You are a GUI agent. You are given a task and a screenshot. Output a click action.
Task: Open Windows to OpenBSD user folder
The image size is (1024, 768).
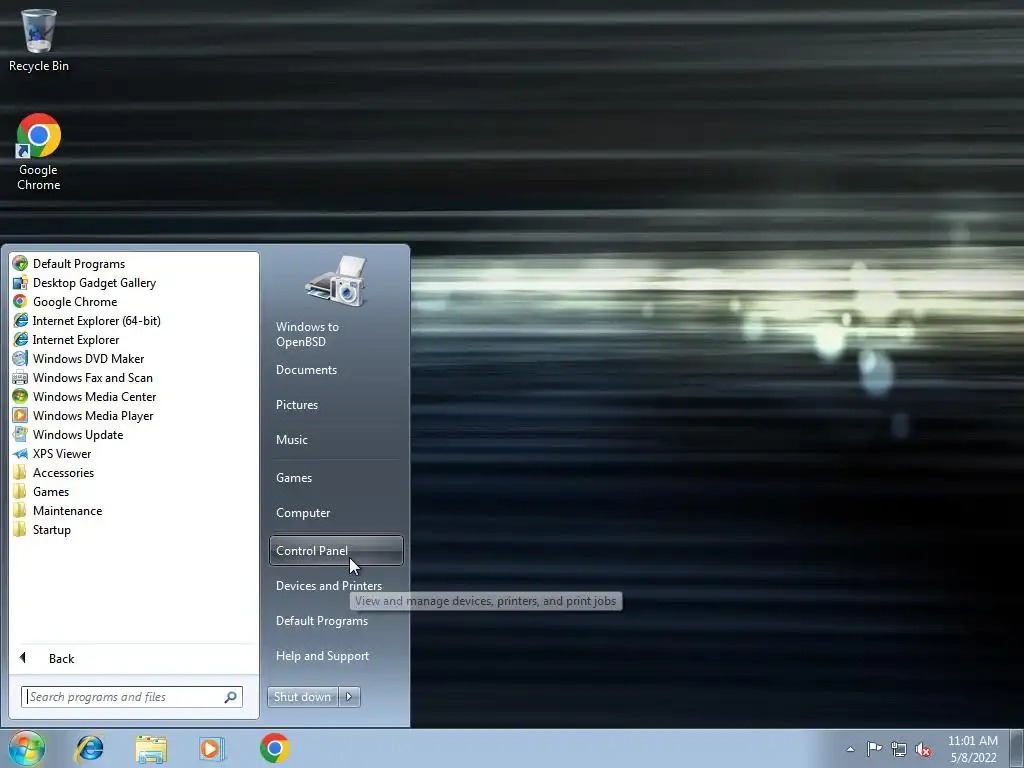[x=308, y=334]
